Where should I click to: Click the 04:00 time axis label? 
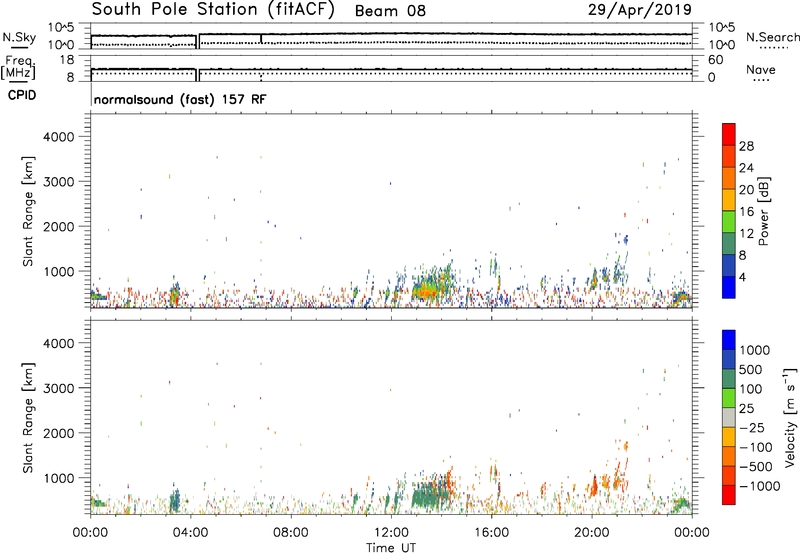(x=191, y=533)
